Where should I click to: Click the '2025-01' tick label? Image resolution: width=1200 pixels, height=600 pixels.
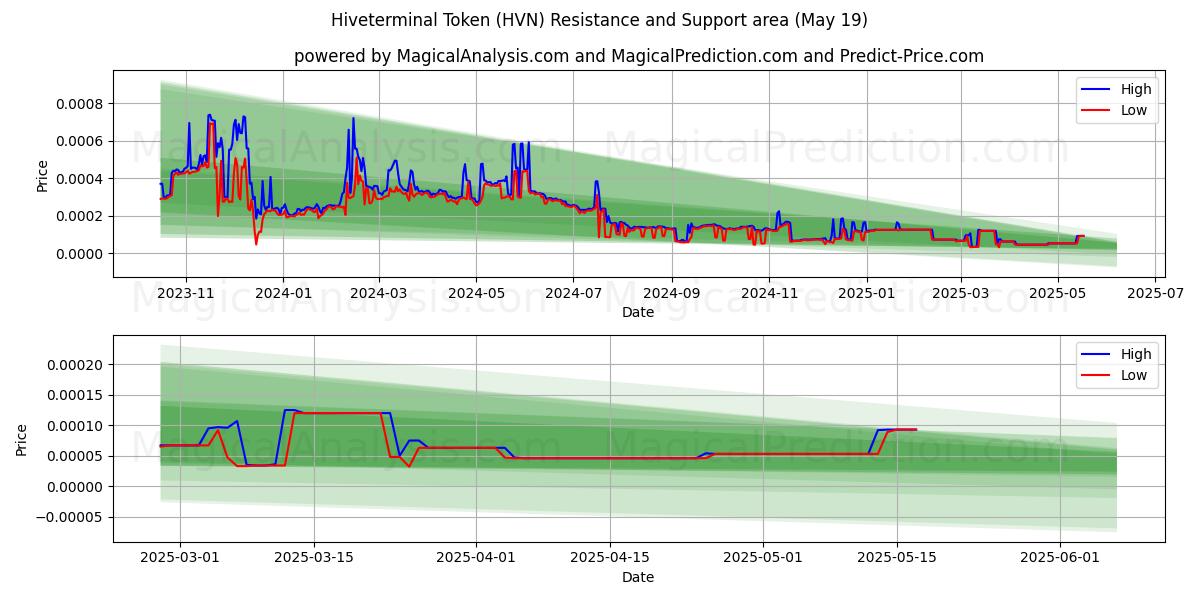point(865,293)
